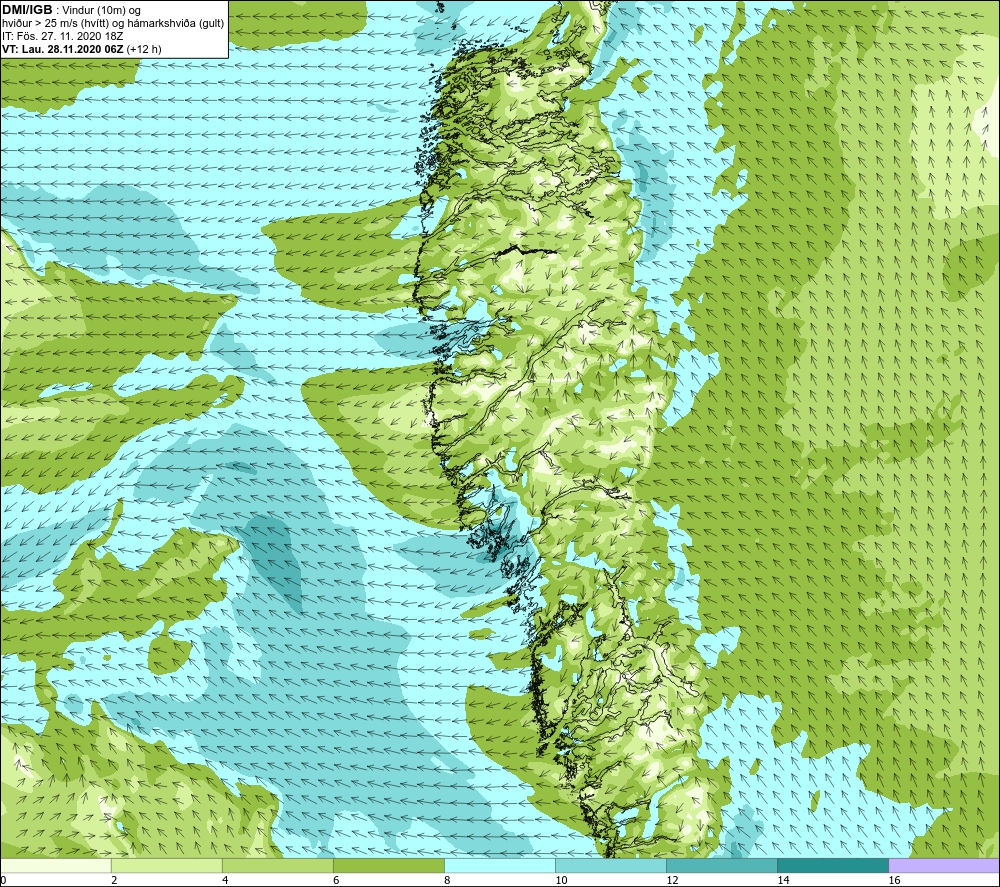Screen dimensions: 1000x887
Task: Click the scale label '8'
Action: pyautogui.click(x=447, y=881)
